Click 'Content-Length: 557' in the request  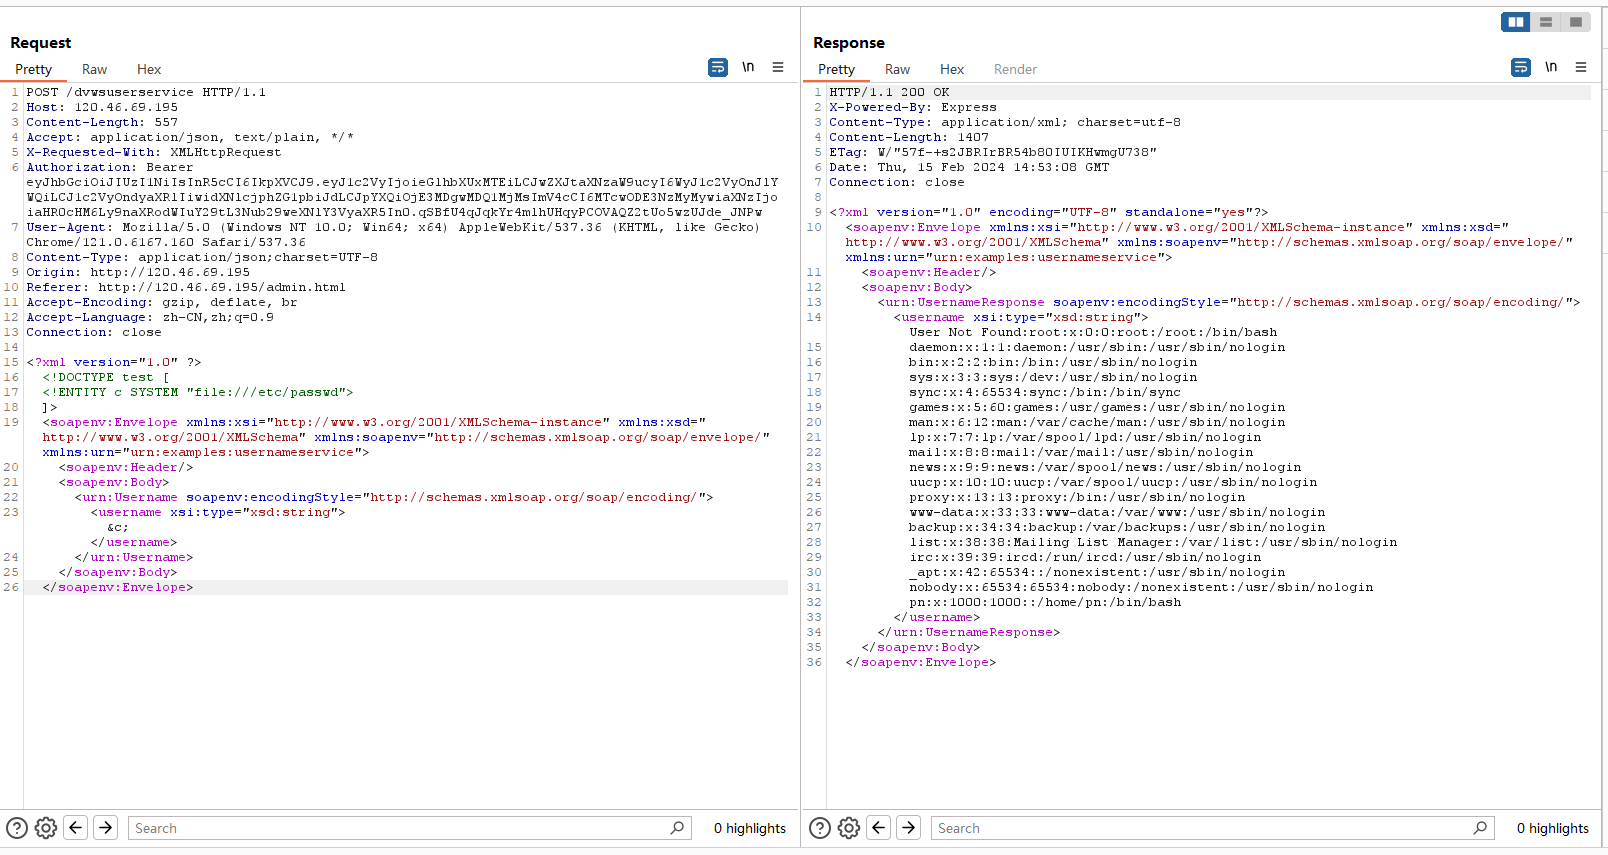(102, 122)
